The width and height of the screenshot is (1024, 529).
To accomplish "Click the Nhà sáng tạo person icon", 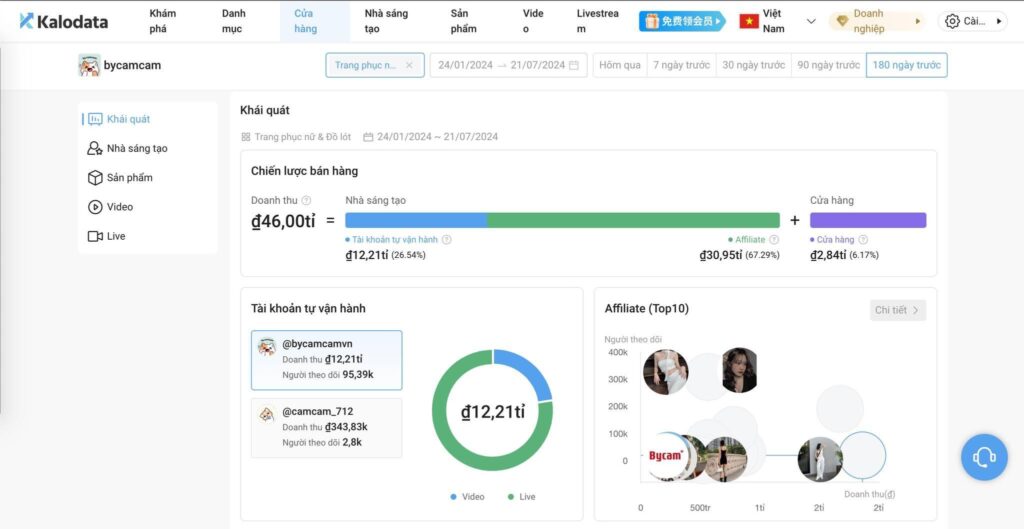I will coord(95,148).
